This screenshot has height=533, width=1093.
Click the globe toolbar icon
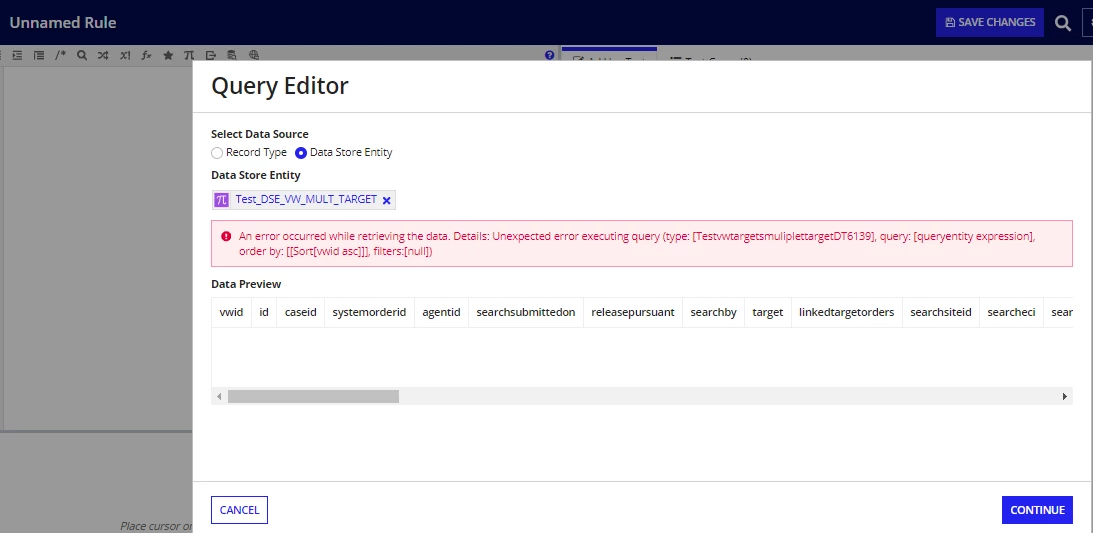[x=254, y=55]
